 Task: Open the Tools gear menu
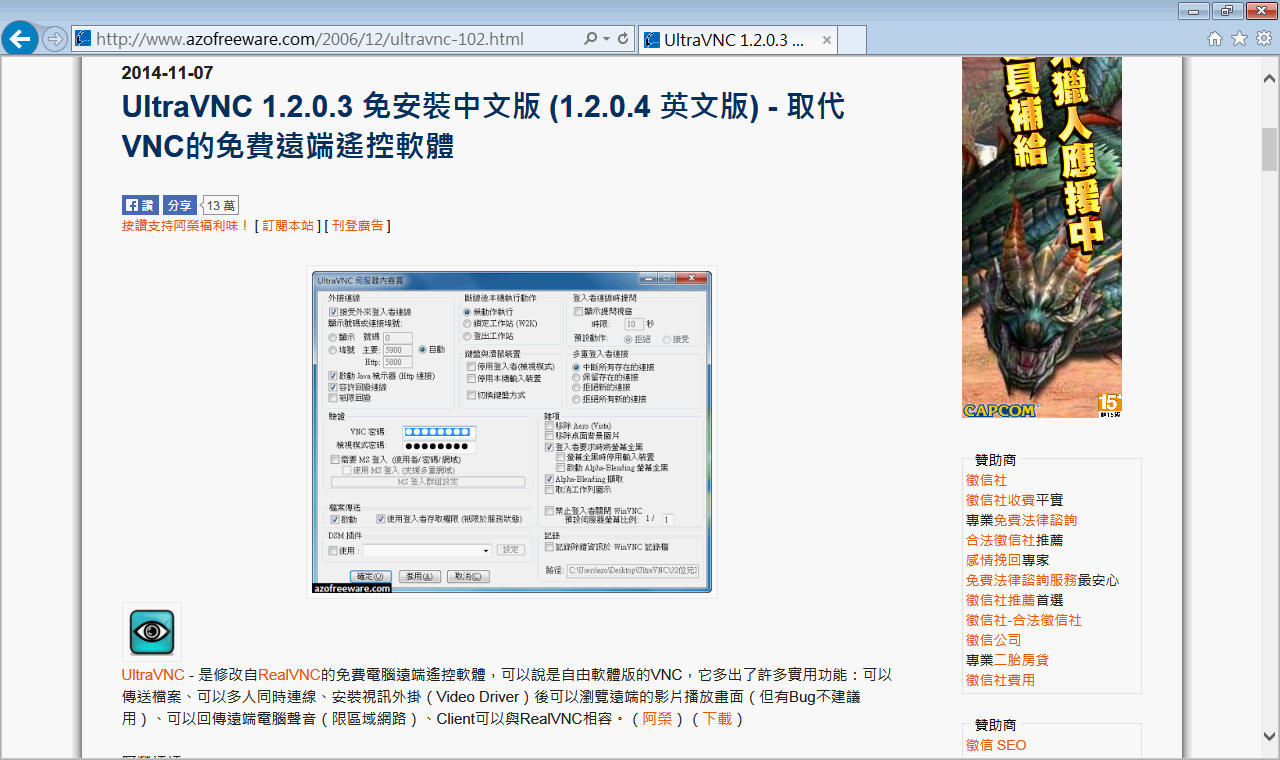coord(1264,39)
